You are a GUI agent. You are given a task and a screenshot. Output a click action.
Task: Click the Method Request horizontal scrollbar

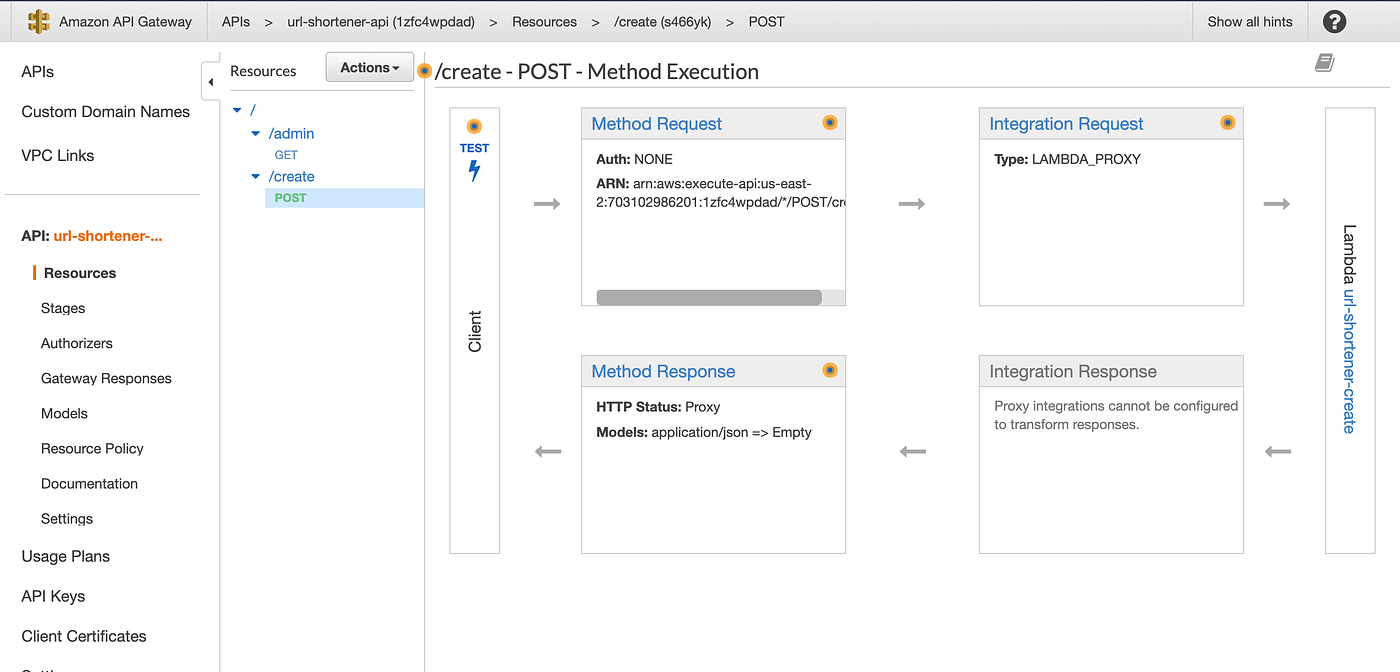[x=709, y=297]
